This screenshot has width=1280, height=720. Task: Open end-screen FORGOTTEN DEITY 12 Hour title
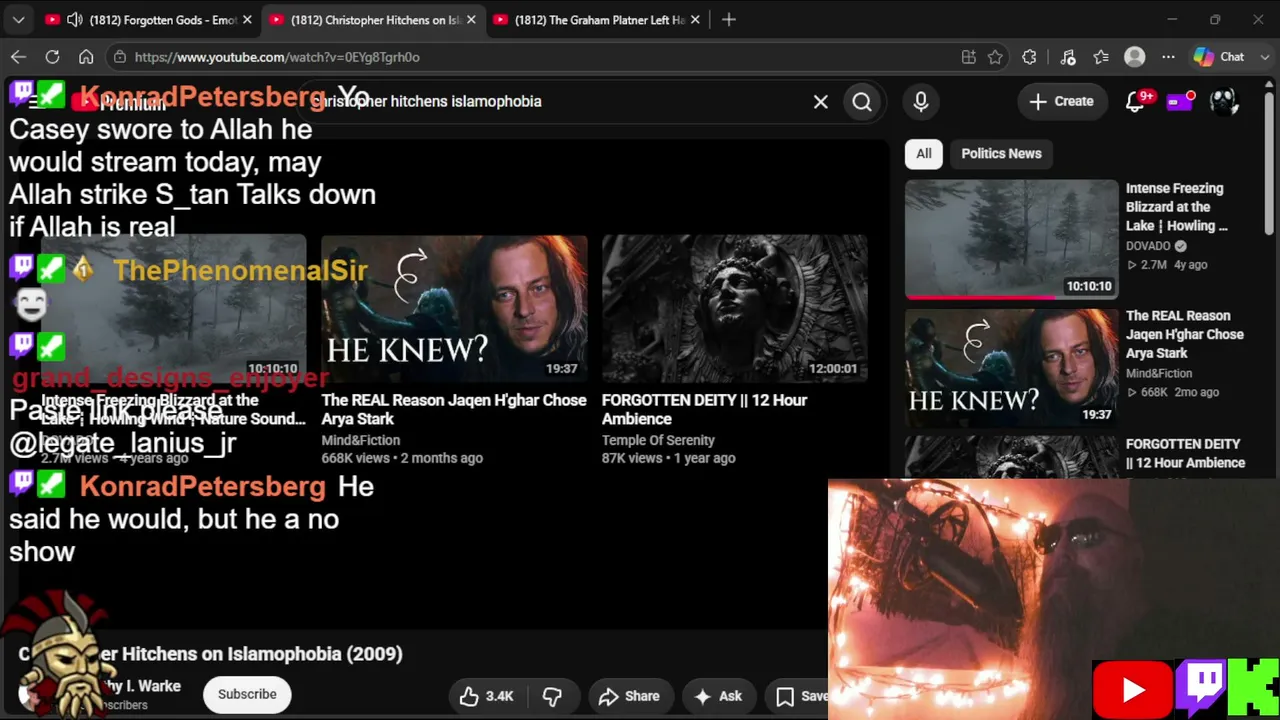point(704,410)
